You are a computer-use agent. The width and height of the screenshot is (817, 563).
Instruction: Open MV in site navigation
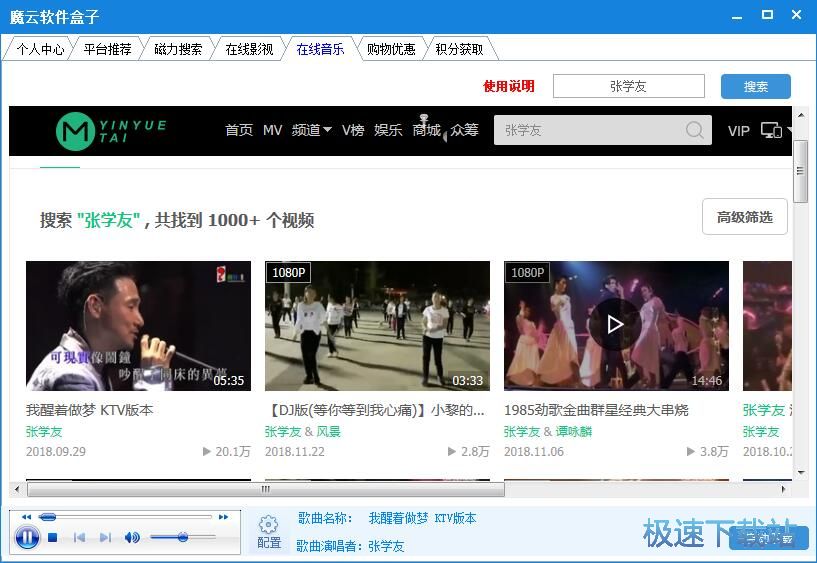[273, 130]
